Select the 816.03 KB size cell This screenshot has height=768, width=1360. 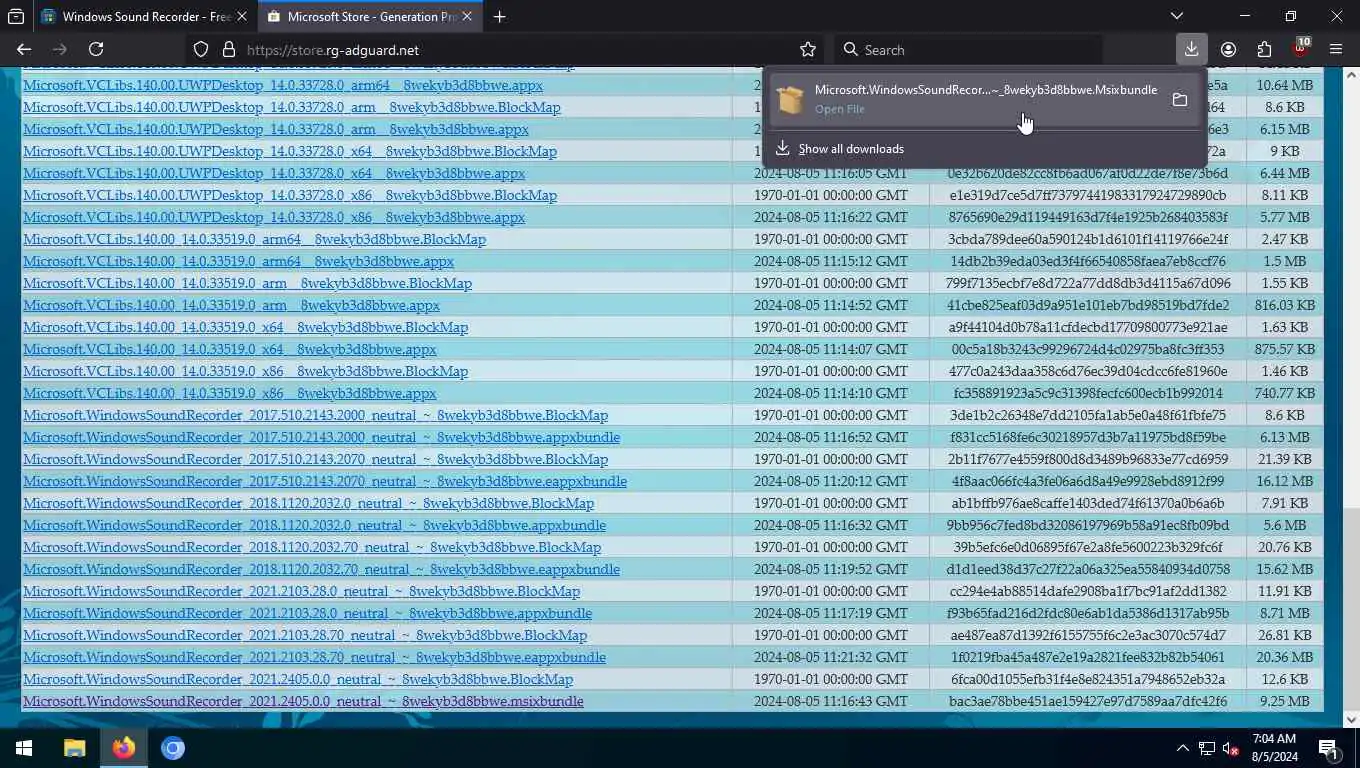[x=1283, y=305]
